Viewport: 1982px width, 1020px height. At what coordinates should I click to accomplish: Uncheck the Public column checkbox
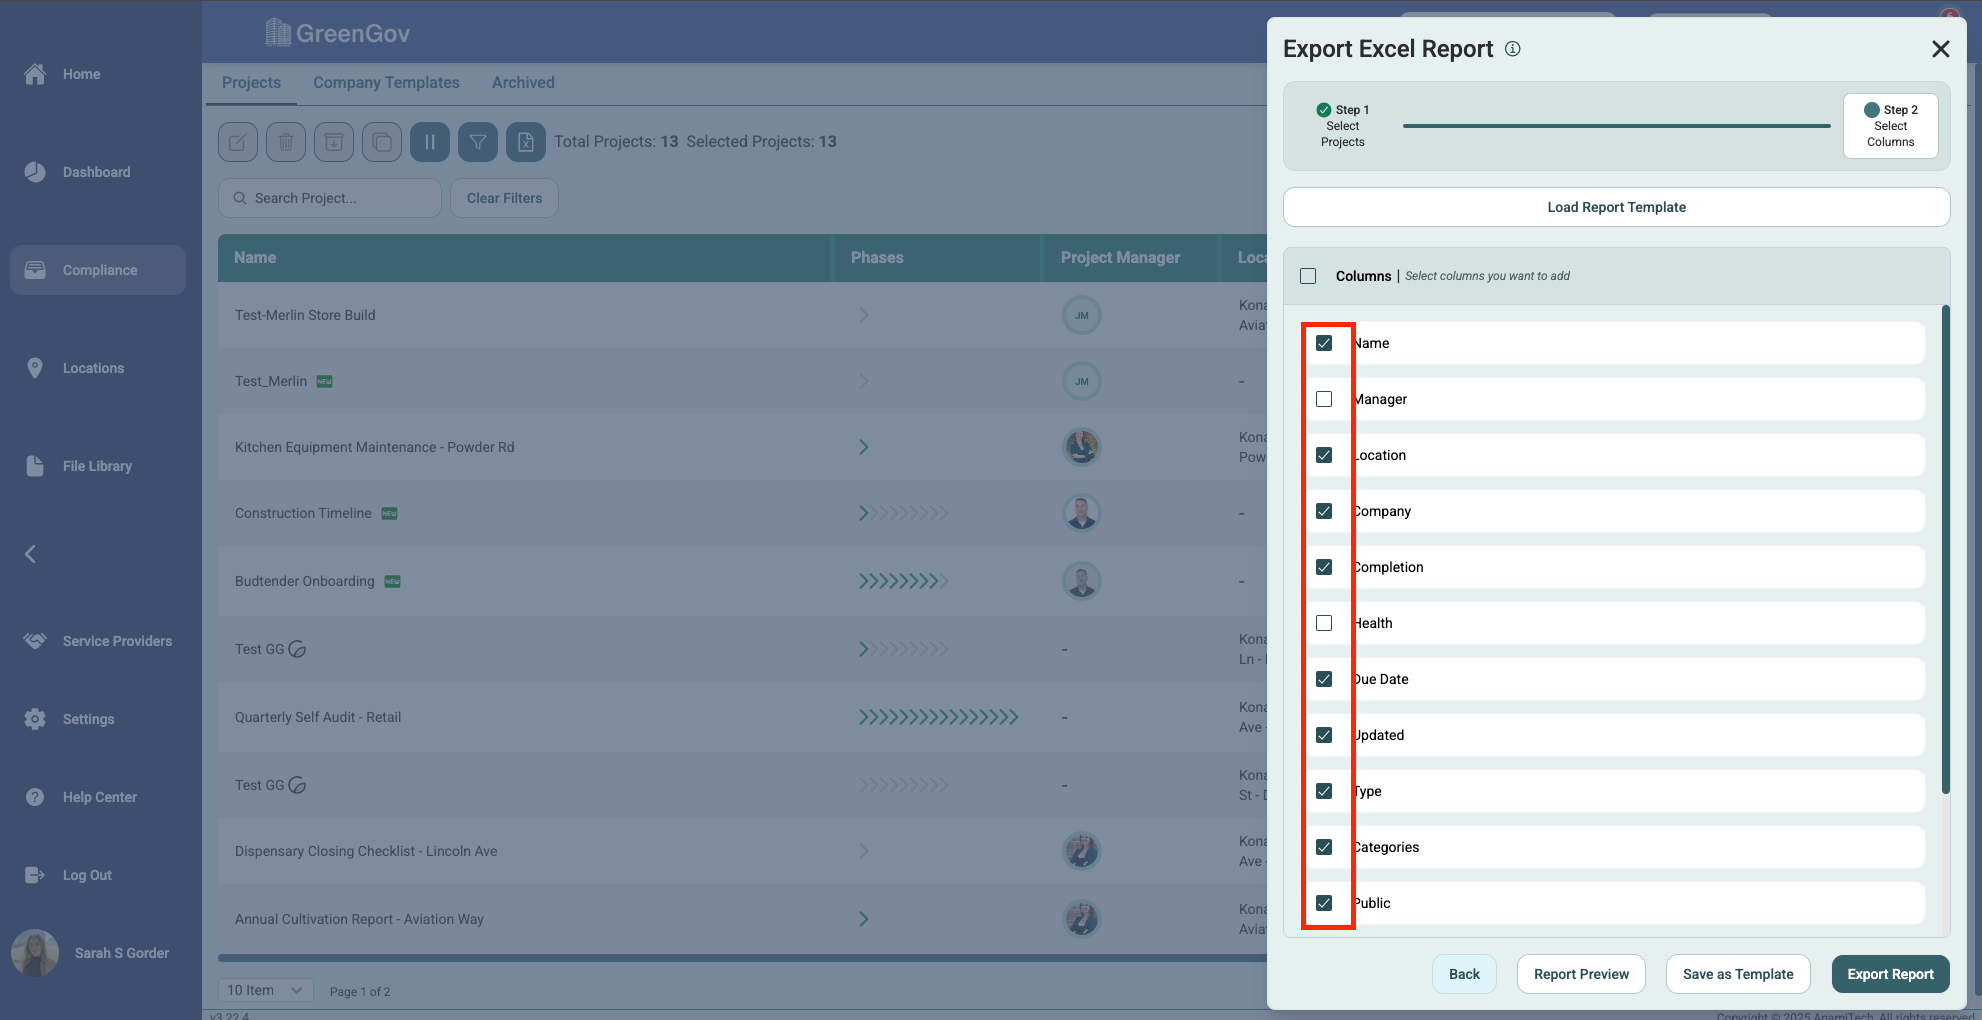click(x=1324, y=903)
